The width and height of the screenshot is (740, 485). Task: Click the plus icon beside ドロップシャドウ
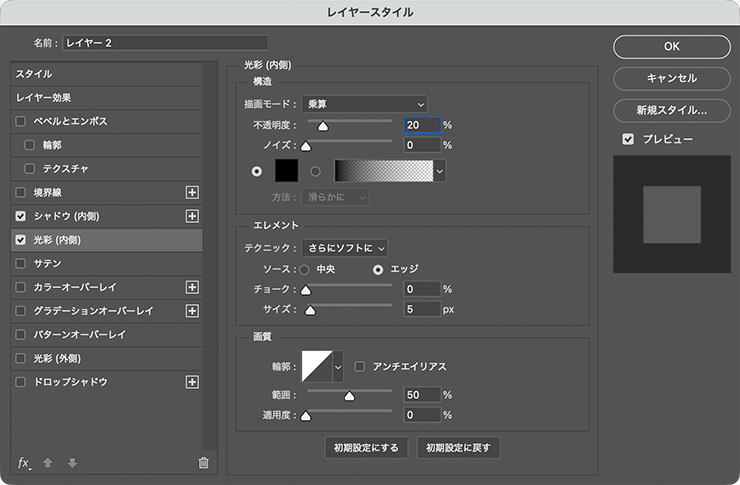(x=193, y=382)
